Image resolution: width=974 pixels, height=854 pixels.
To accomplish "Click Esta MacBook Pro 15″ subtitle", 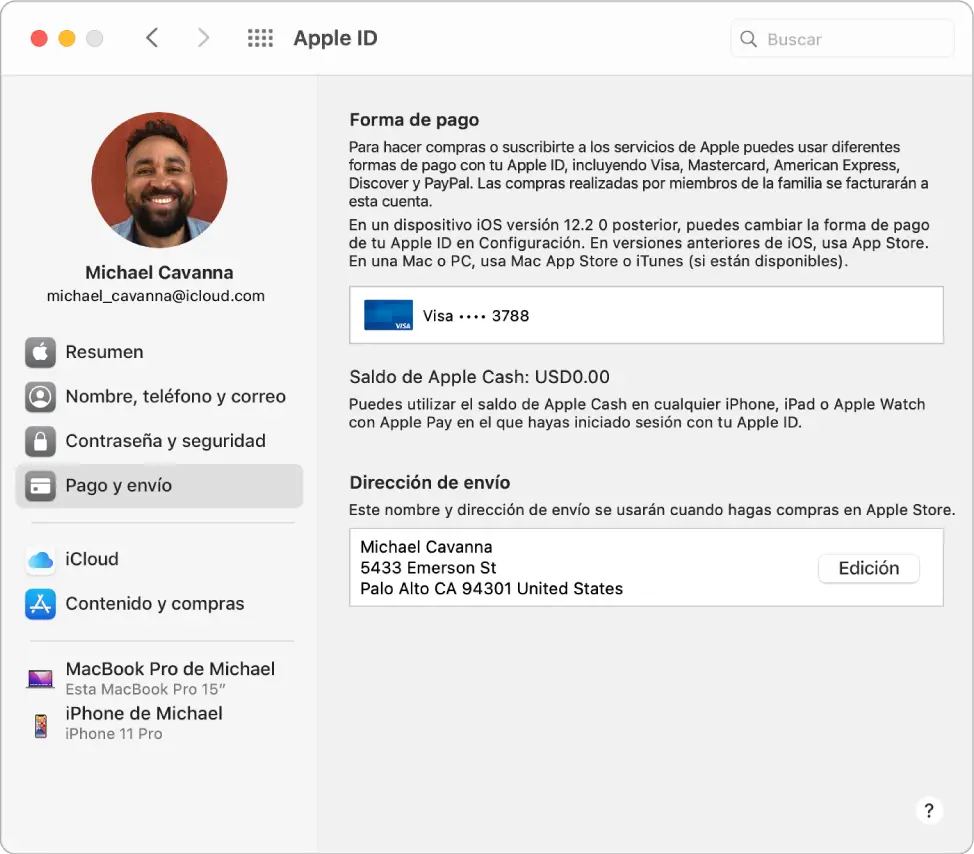I will click(145, 689).
